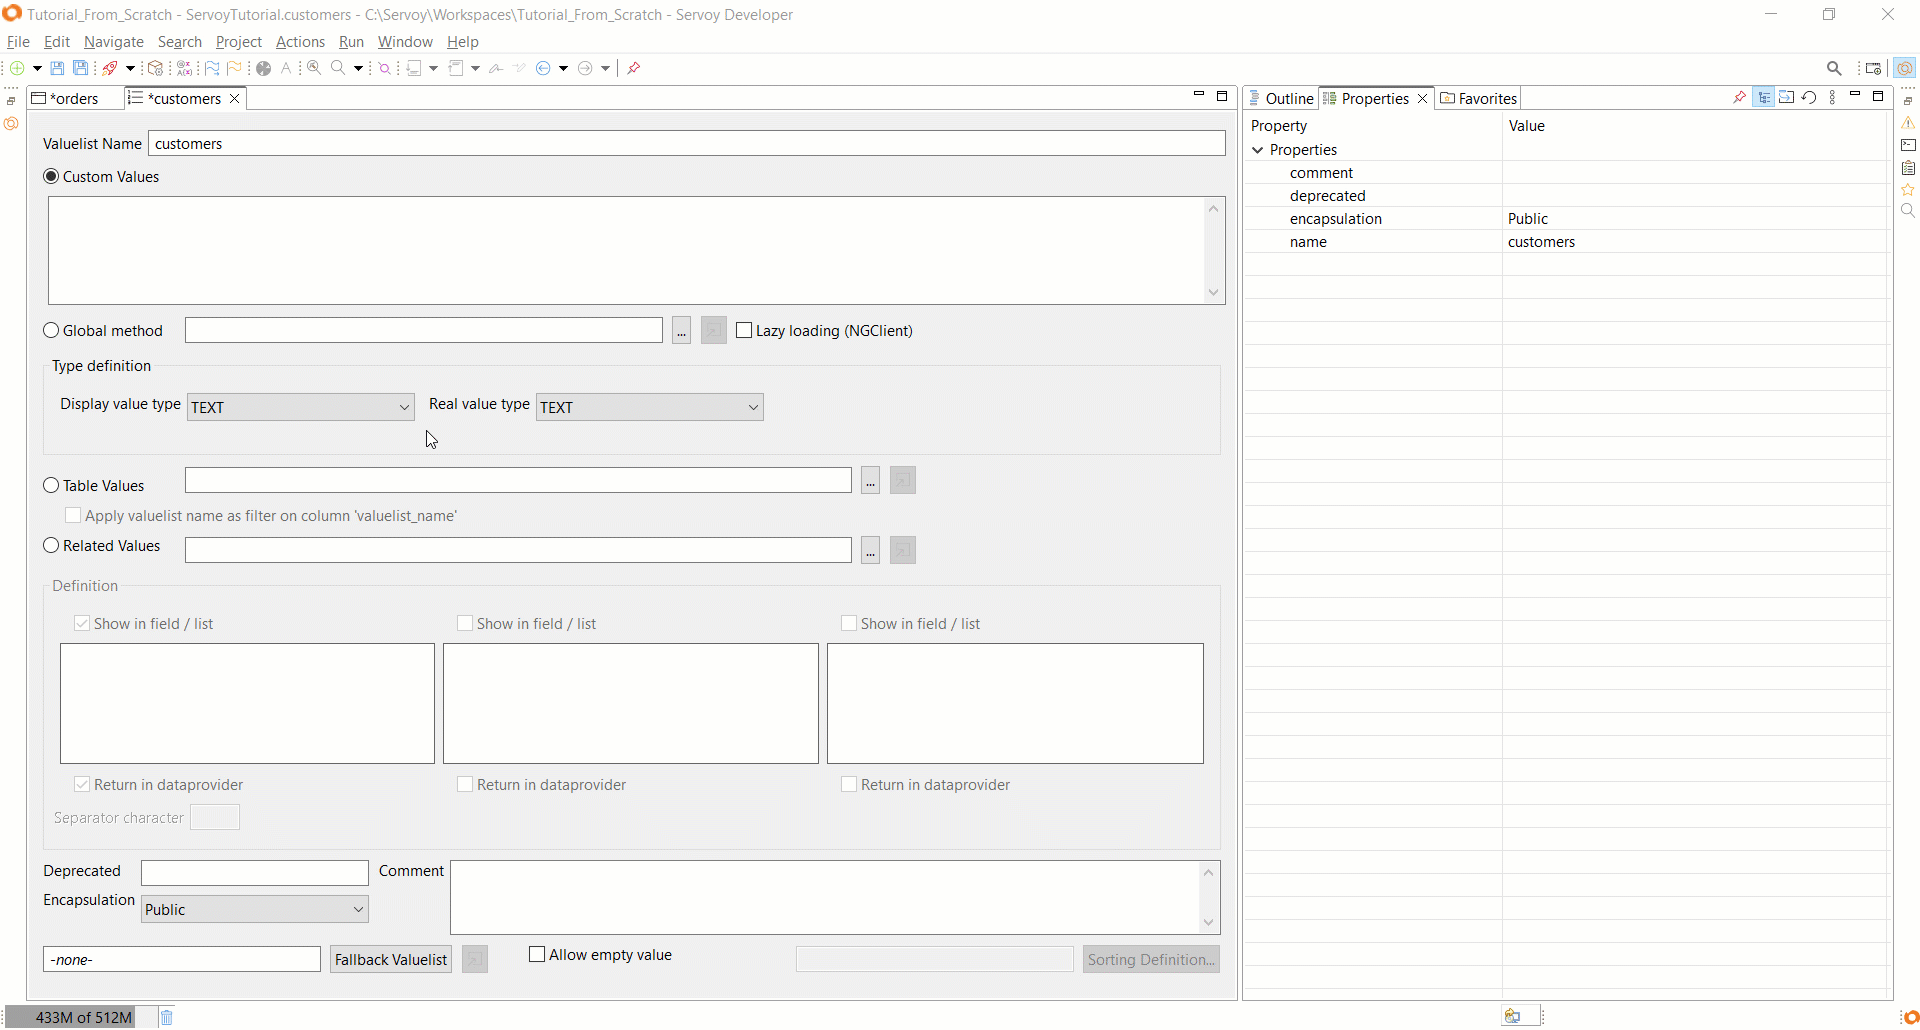Viewport: 1920px width, 1030px height.
Task: Click the garbage collector trash icon
Action: [x=167, y=1017]
